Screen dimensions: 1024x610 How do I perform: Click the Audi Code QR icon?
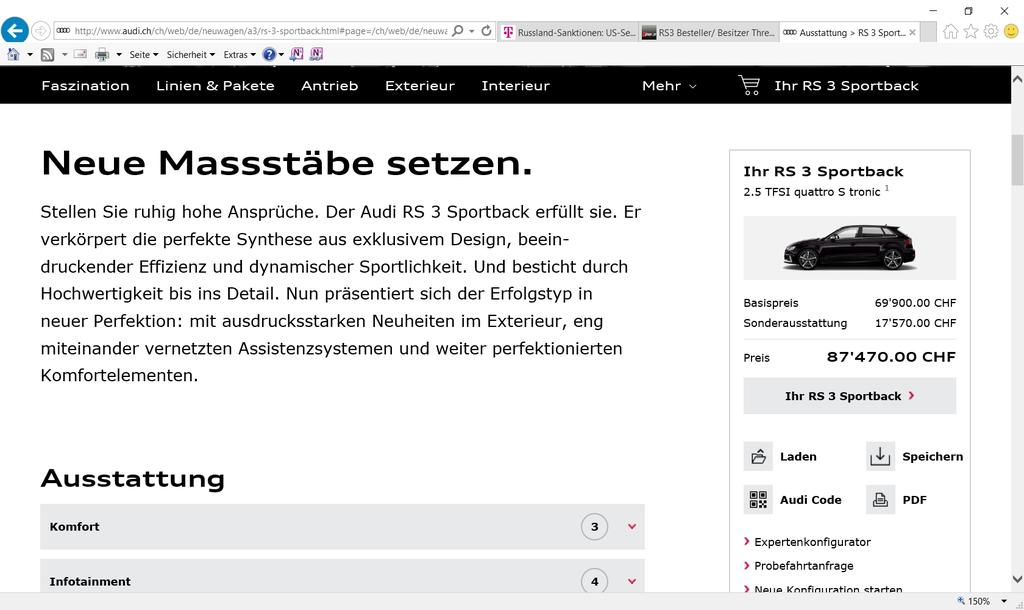point(758,500)
